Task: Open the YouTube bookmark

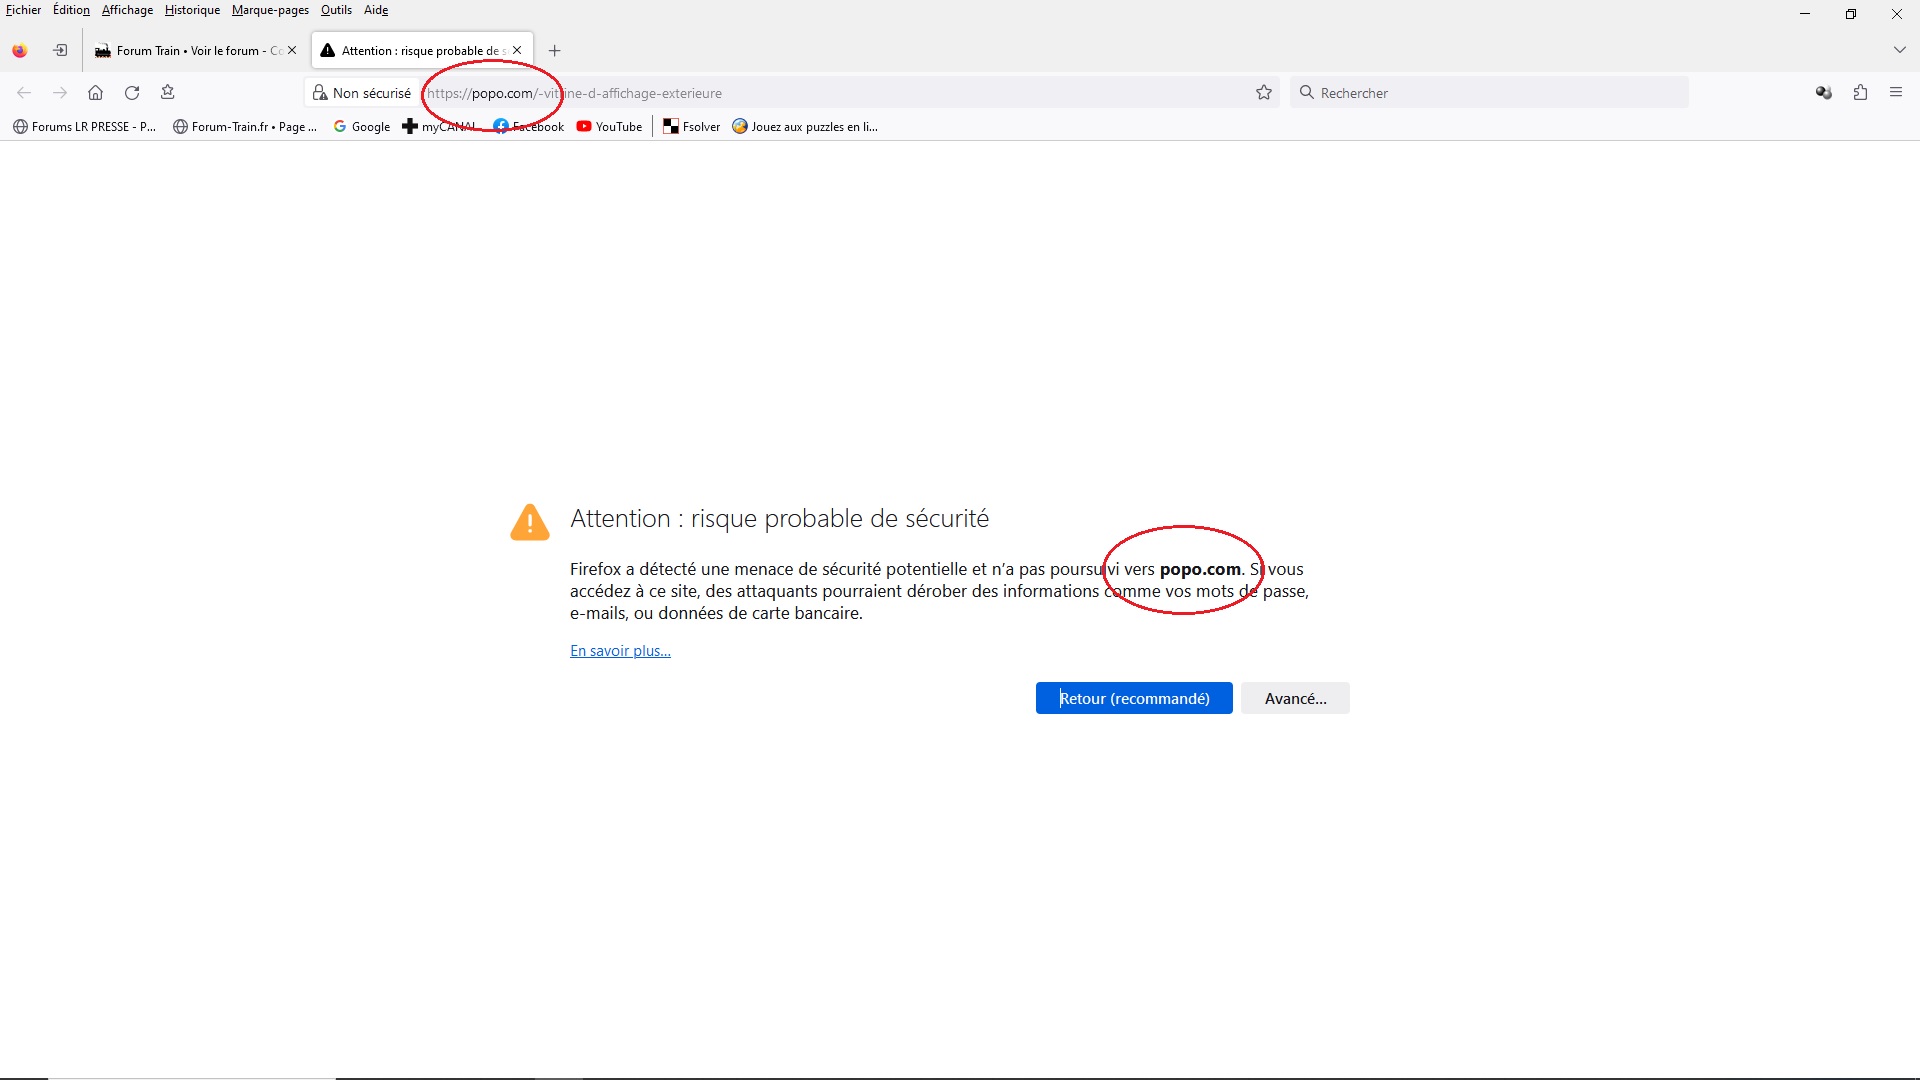Action: [x=610, y=127]
